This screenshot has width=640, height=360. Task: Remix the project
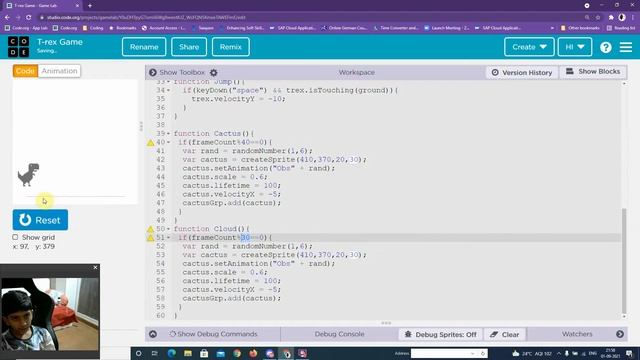pos(231,47)
